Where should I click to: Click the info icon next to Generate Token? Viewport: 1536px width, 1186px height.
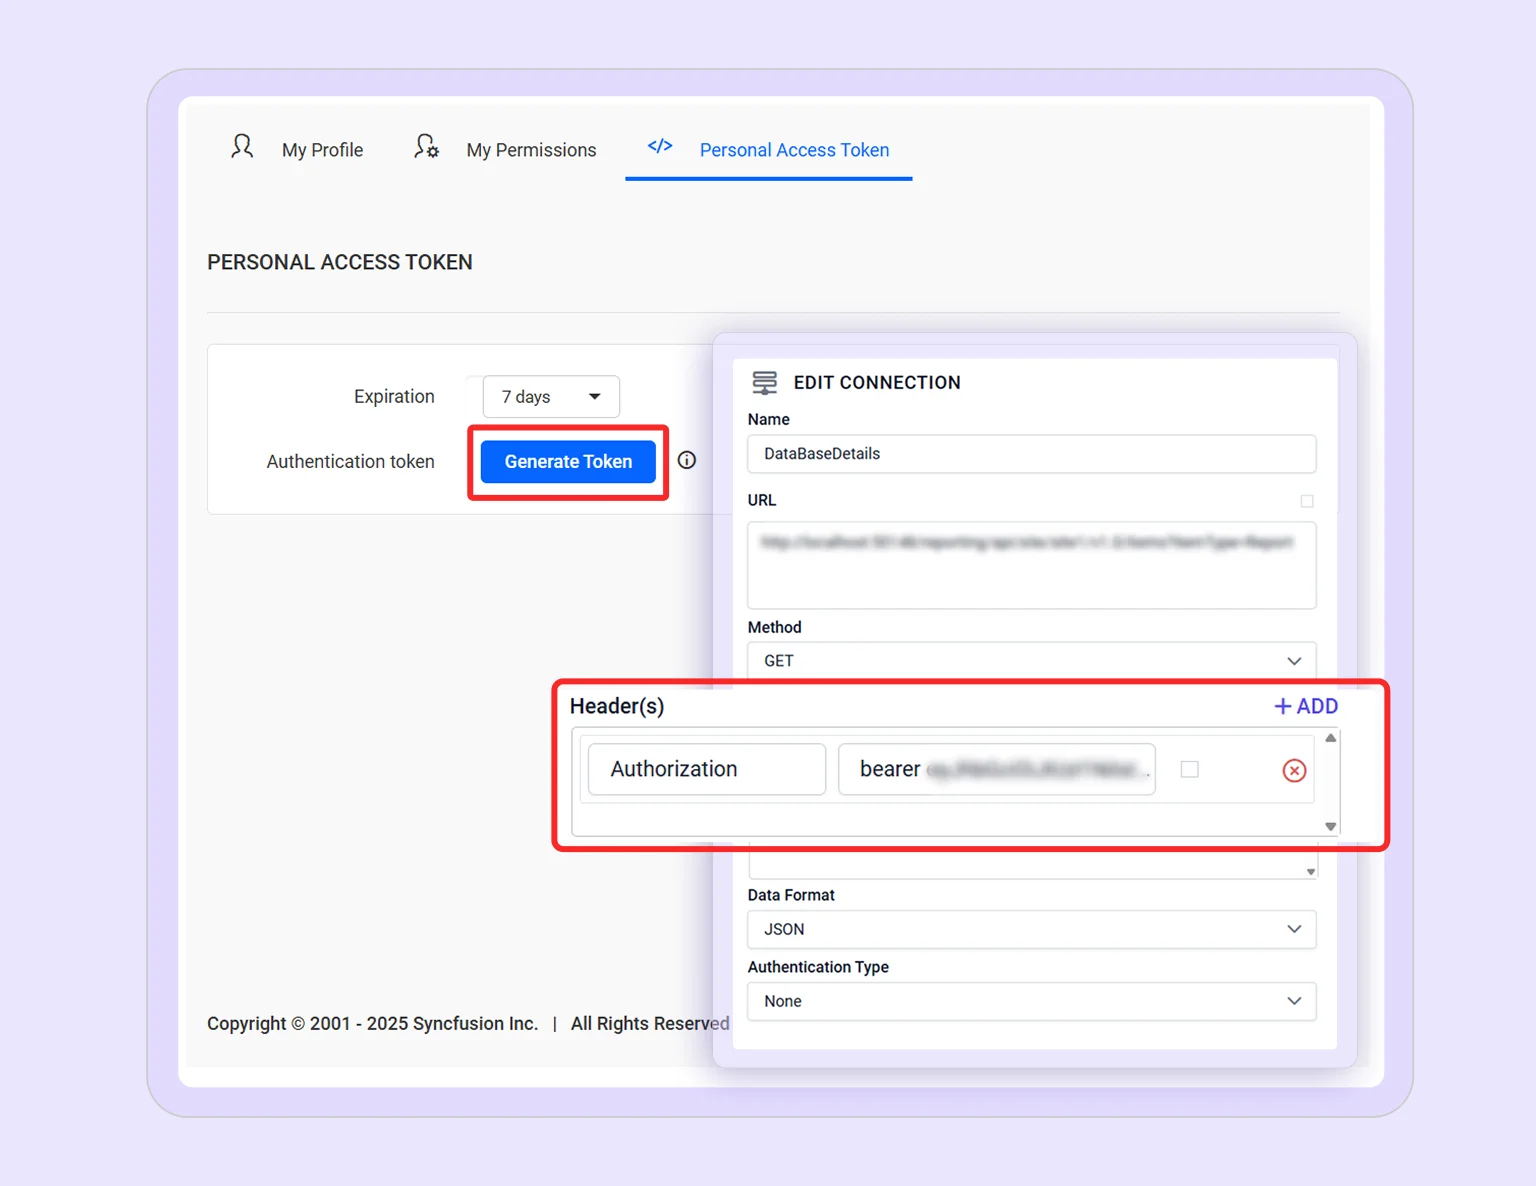[686, 460]
